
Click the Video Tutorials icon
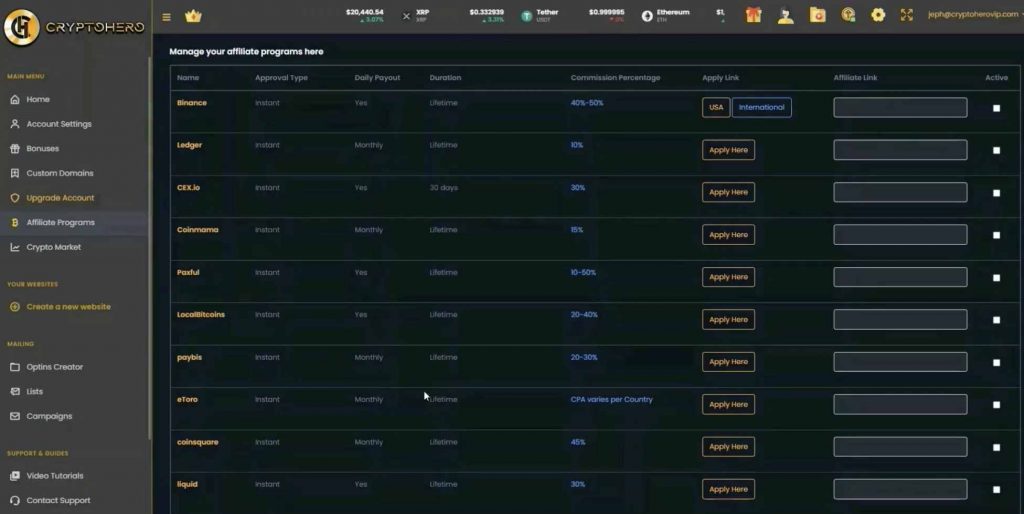pos(15,476)
